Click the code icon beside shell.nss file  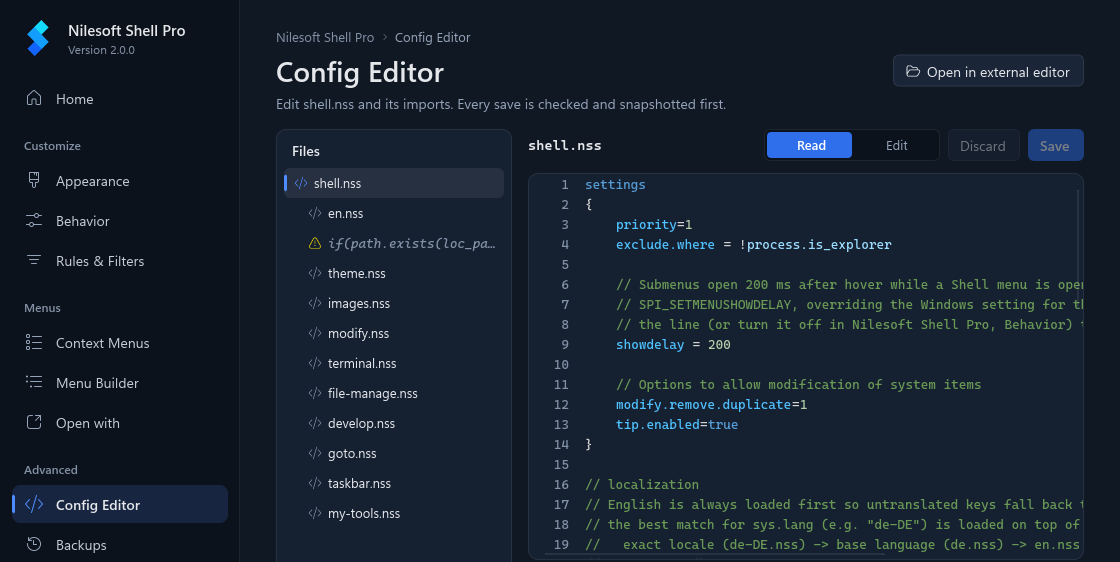pos(301,184)
